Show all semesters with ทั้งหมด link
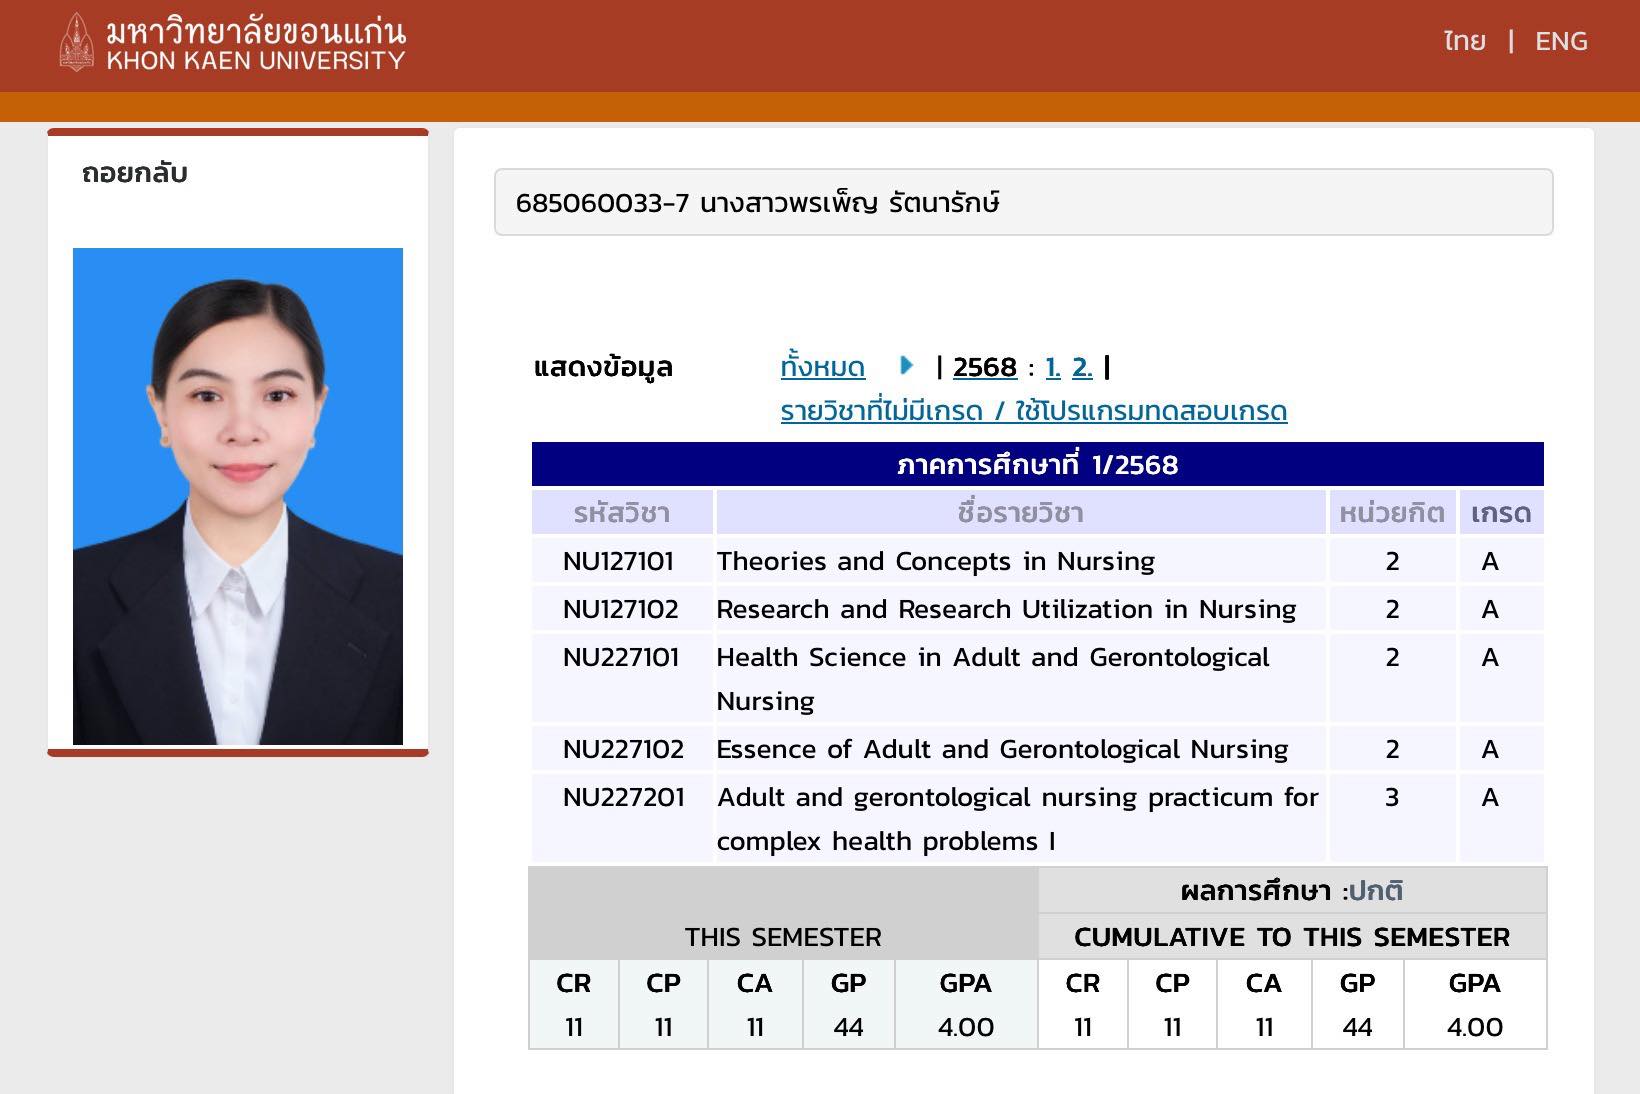Screen dimensions: 1640x1094 (x=822, y=367)
